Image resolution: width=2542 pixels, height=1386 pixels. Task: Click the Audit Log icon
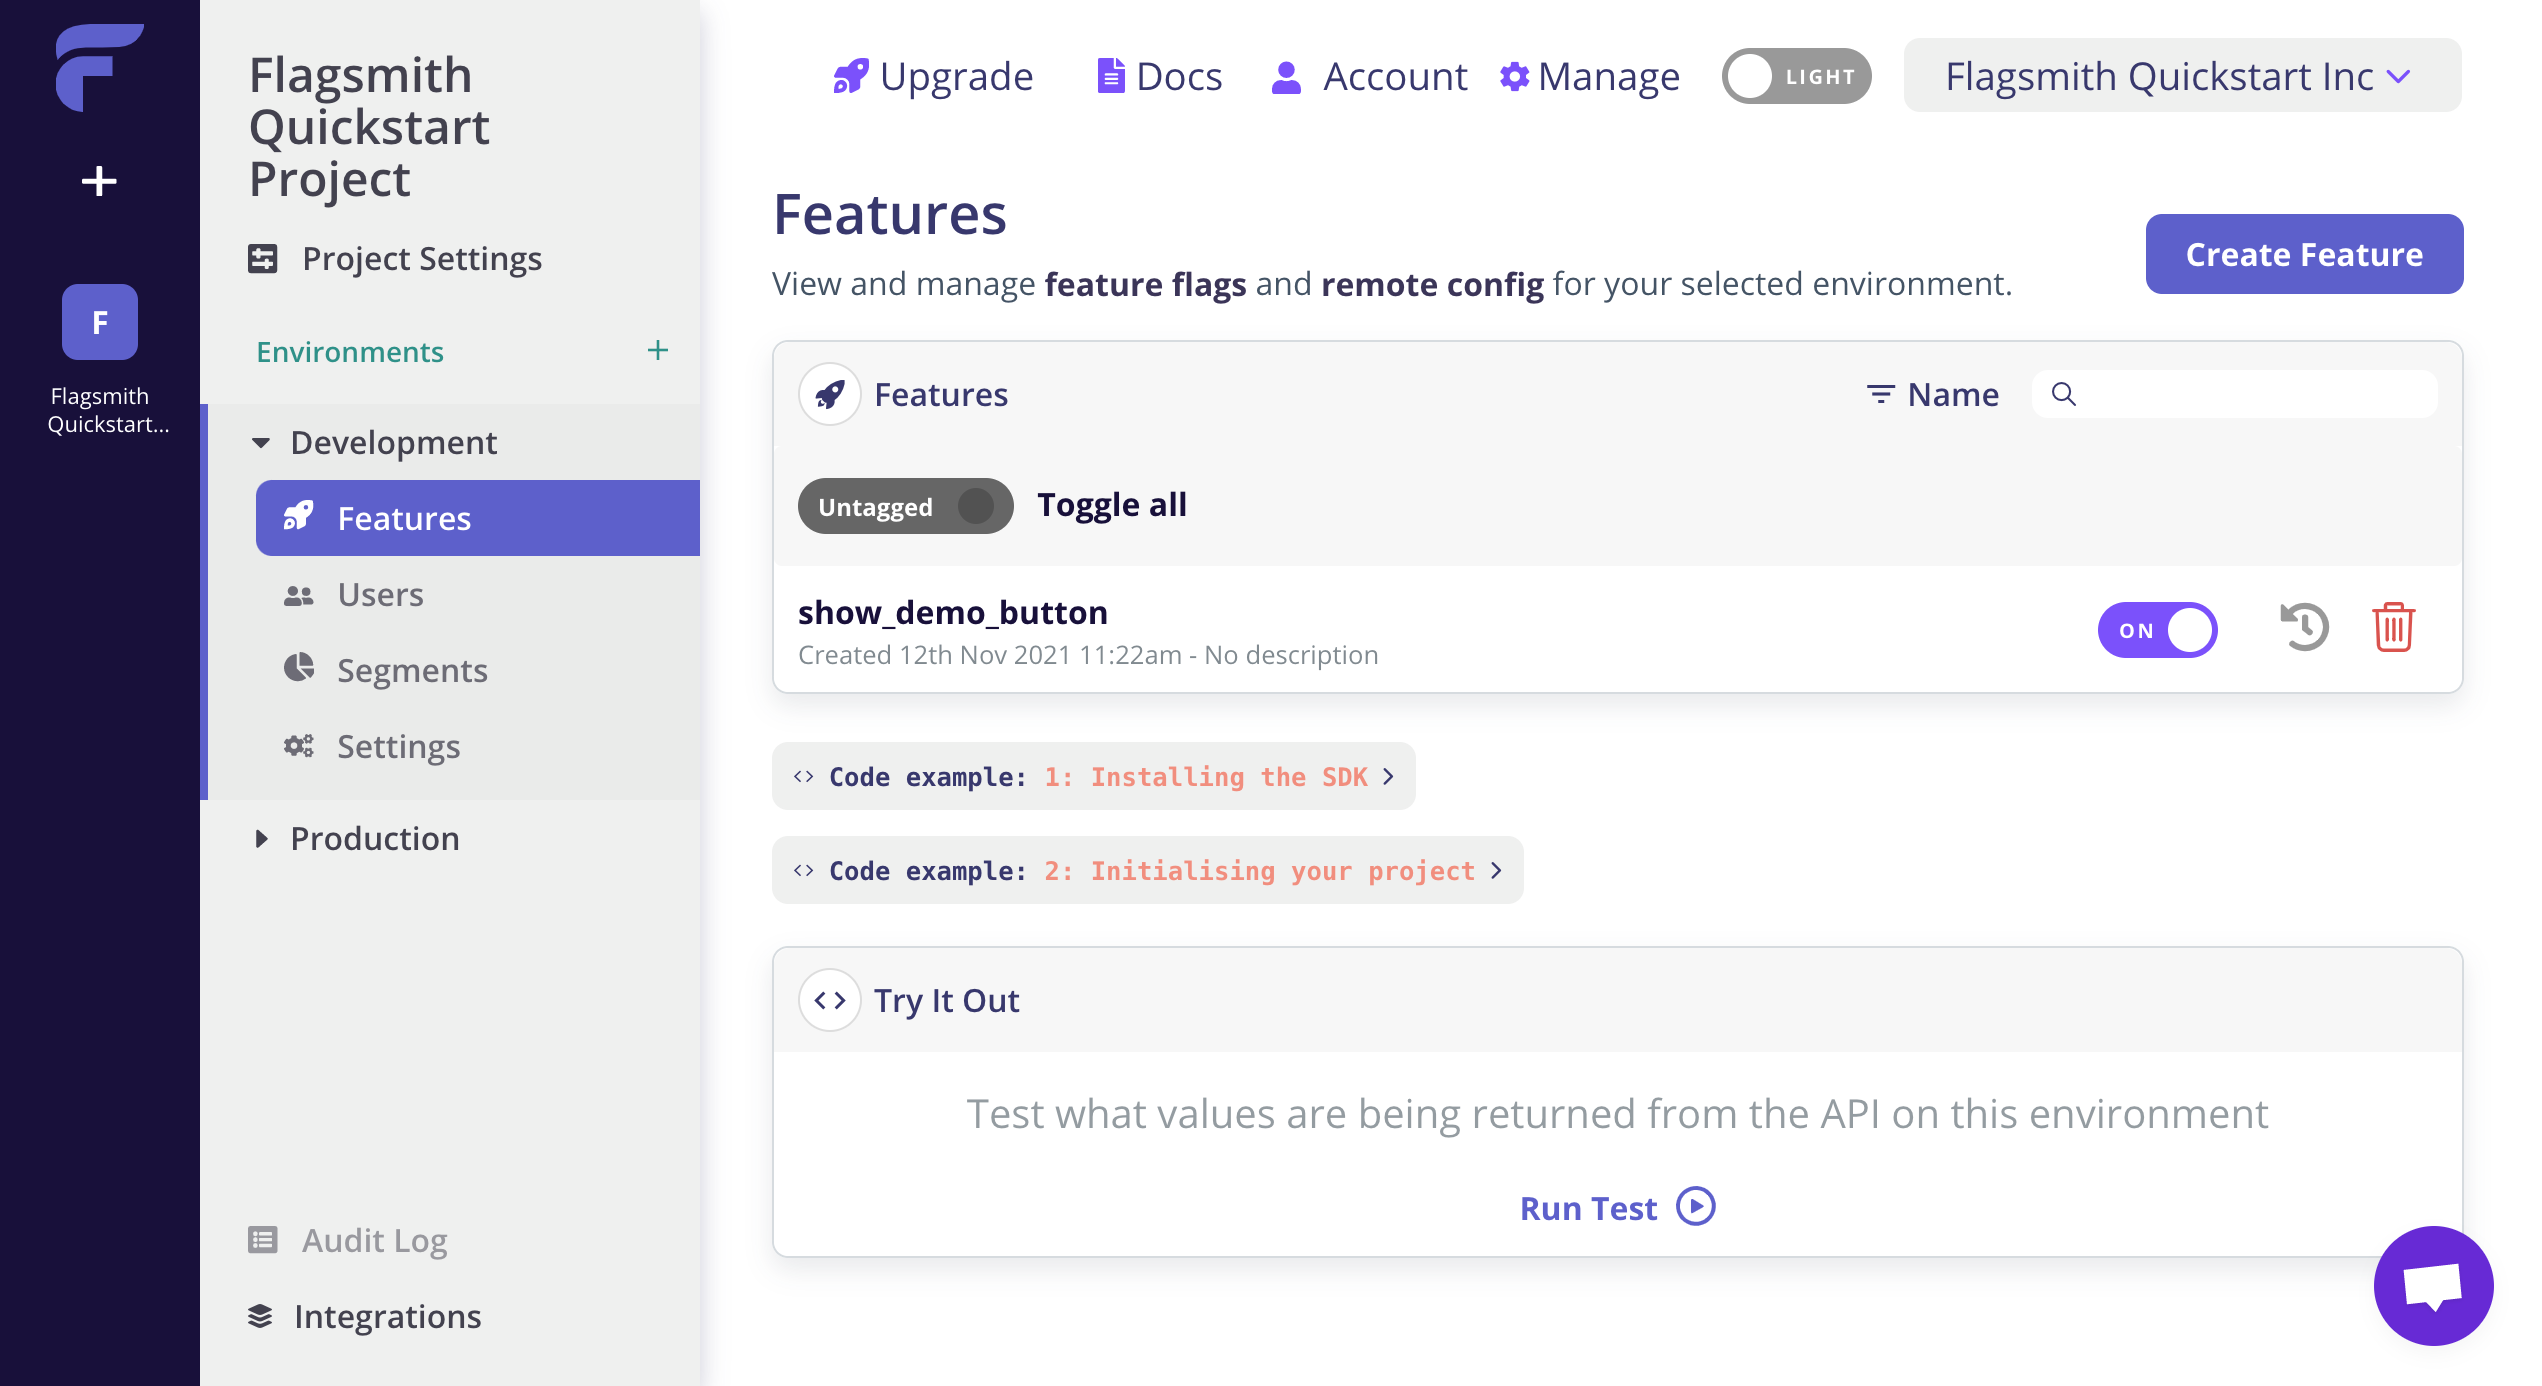click(x=263, y=1240)
